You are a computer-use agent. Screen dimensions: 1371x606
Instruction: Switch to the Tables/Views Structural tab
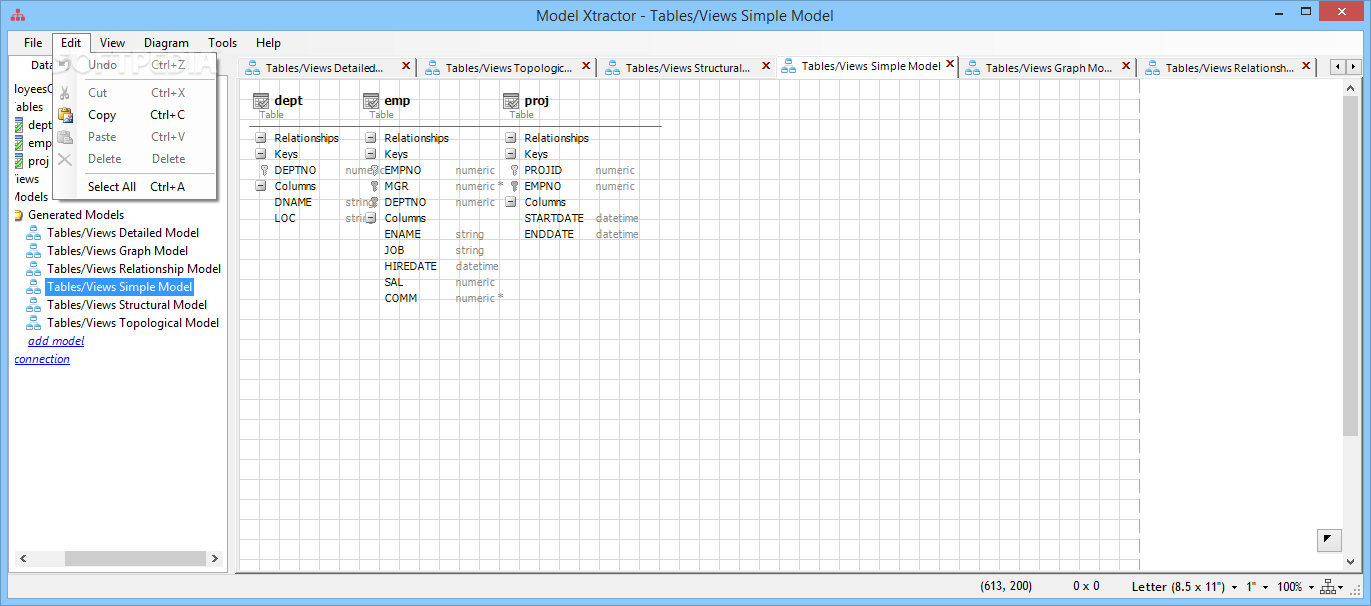click(687, 68)
